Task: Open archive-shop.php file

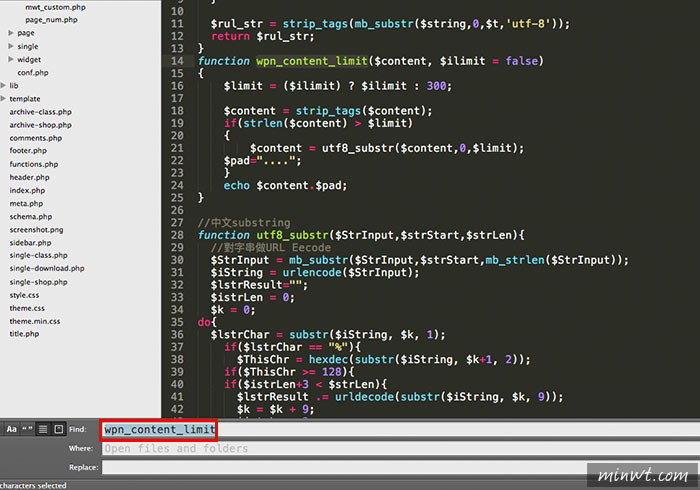Action: [41, 125]
